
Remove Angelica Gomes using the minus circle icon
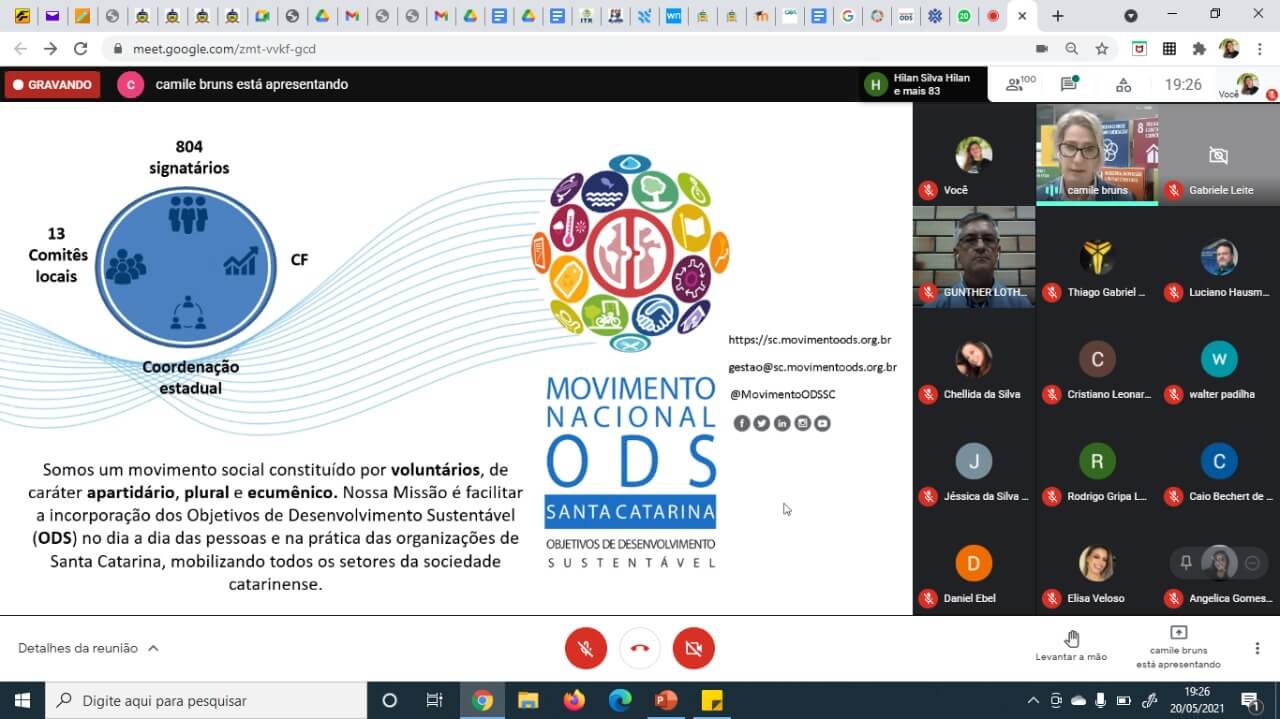click(1251, 563)
